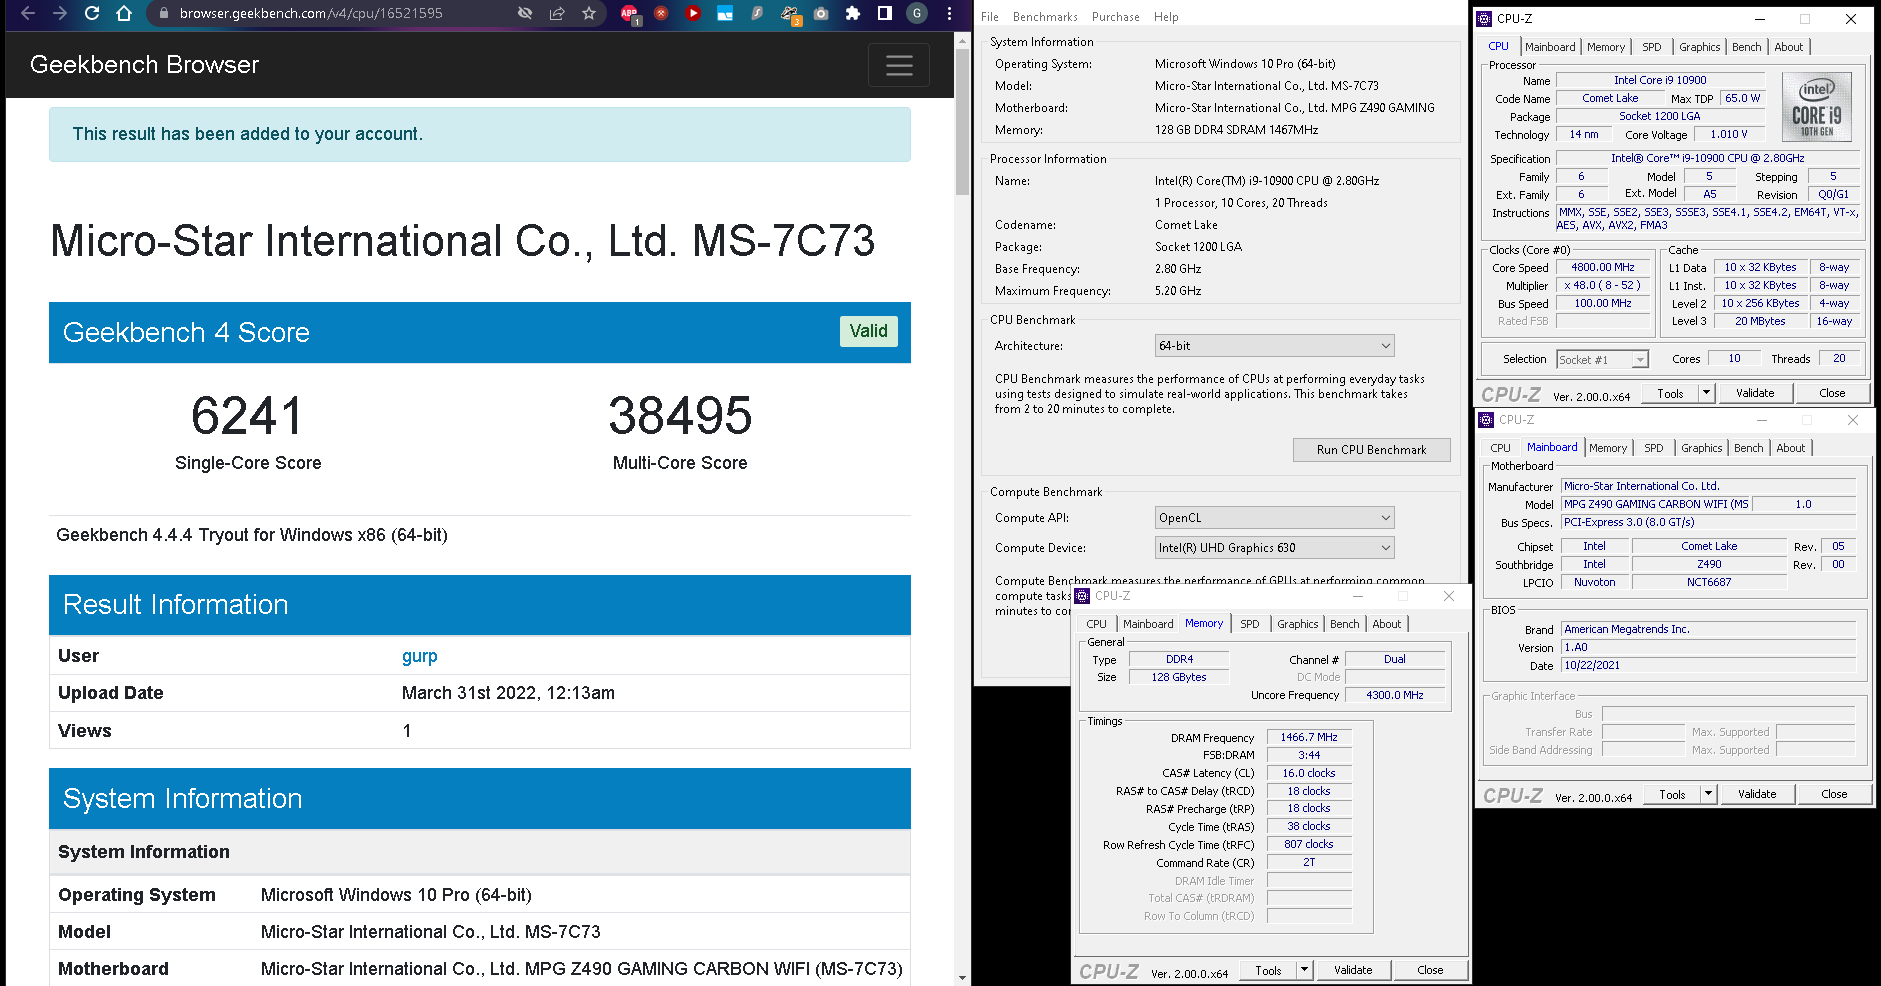Switch to SPD tab in top CPU-Z window
The image size is (1881, 986).
(1652, 47)
